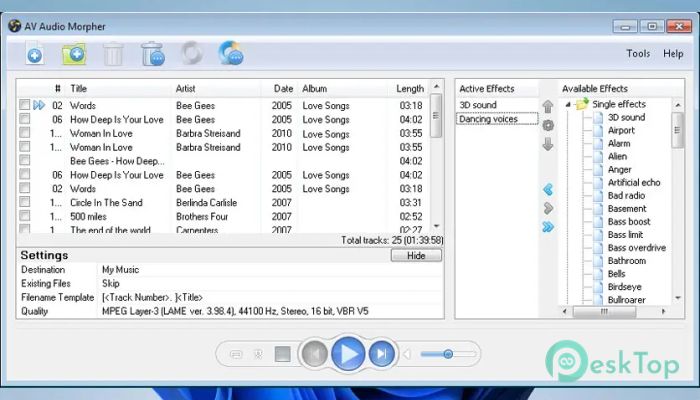Remove effect with gray right chevron
This screenshot has height=400, width=700.
548,208
